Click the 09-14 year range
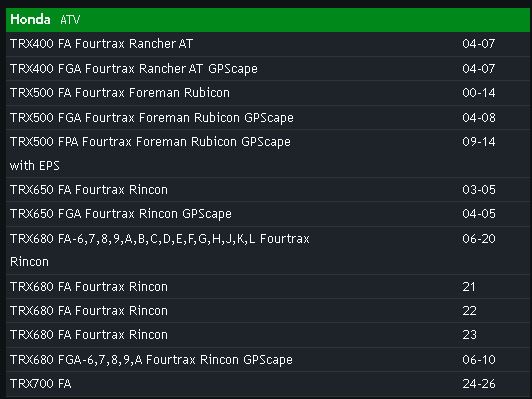 479,142
